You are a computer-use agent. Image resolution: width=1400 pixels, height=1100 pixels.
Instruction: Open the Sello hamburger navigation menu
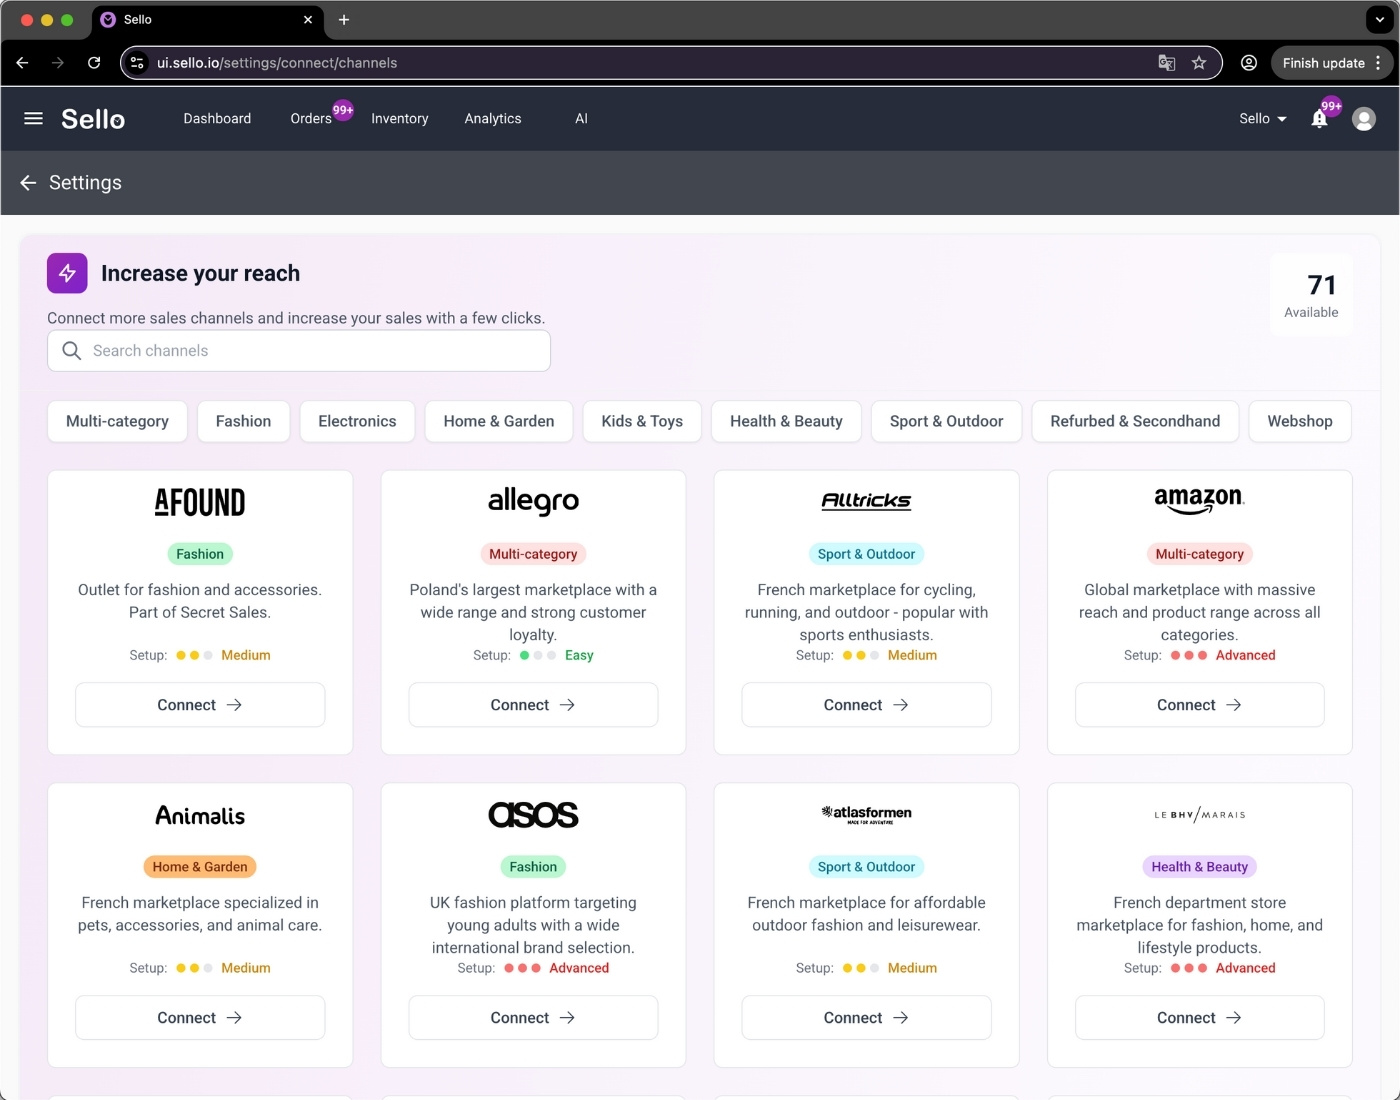33,118
